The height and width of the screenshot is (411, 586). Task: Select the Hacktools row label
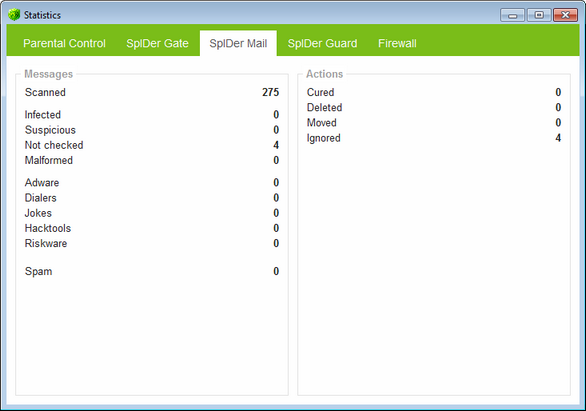(48, 228)
